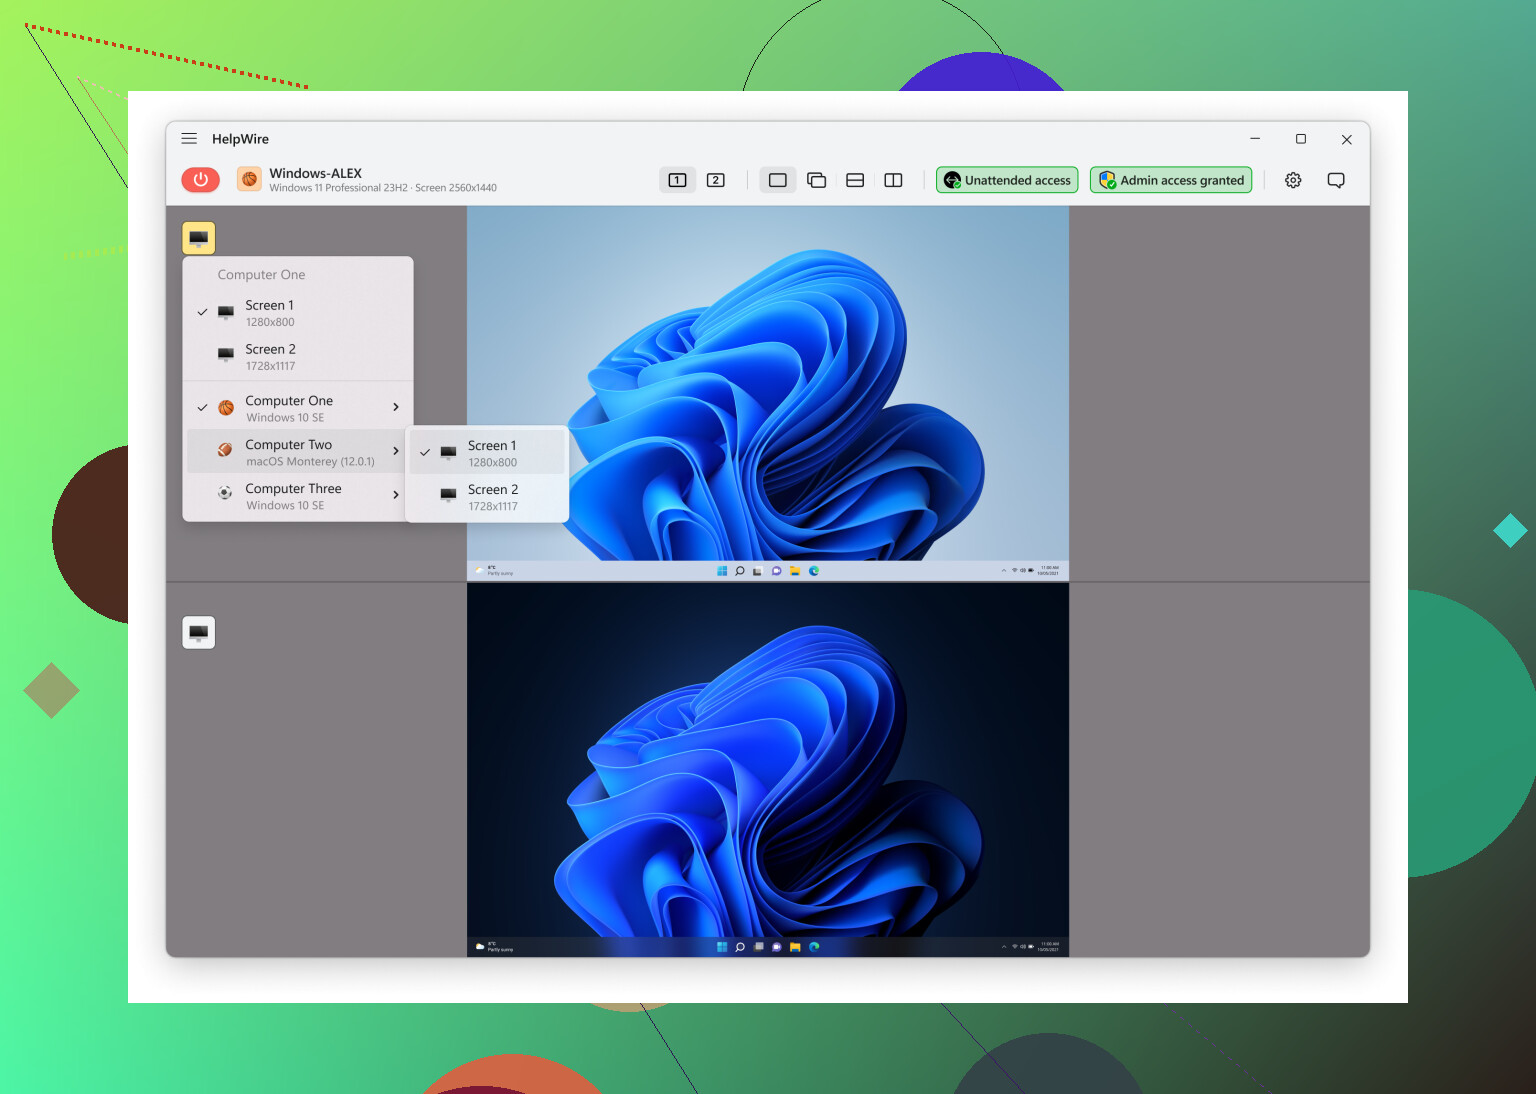
Task: Click the Computer Two football icon
Action: (226, 451)
